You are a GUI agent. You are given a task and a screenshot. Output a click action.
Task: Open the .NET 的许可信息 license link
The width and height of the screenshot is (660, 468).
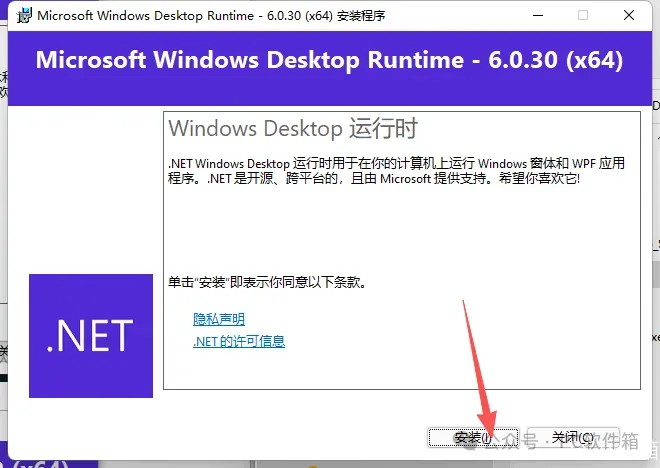(x=239, y=341)
